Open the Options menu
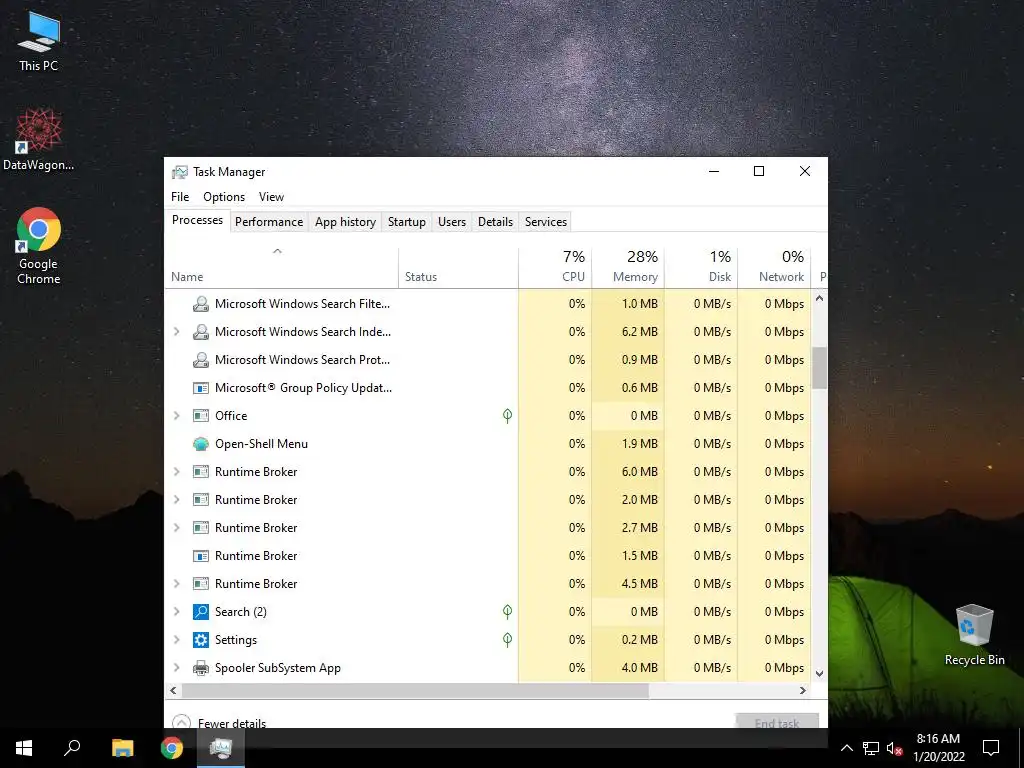Viewport: 1024px width, 768px height. 224,197
